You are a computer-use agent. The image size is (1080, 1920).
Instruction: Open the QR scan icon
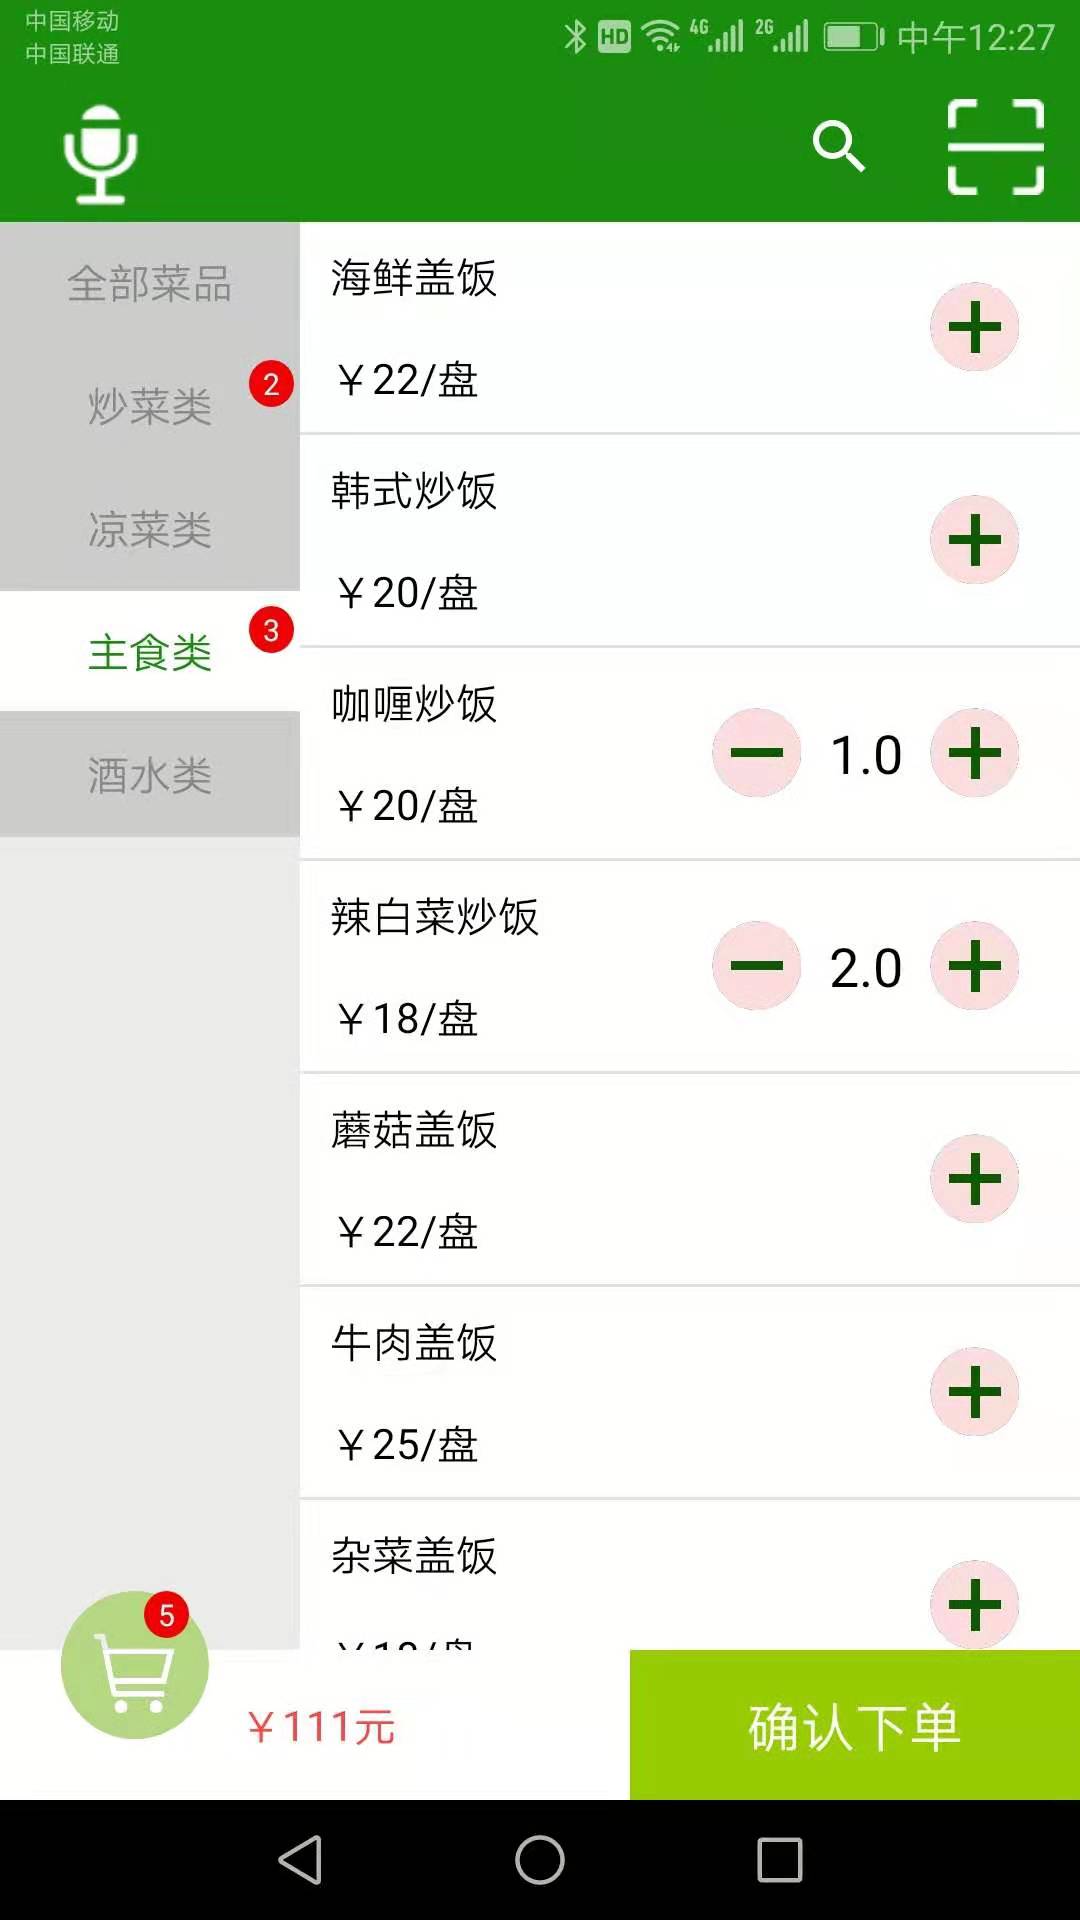(x=996, y=147)
